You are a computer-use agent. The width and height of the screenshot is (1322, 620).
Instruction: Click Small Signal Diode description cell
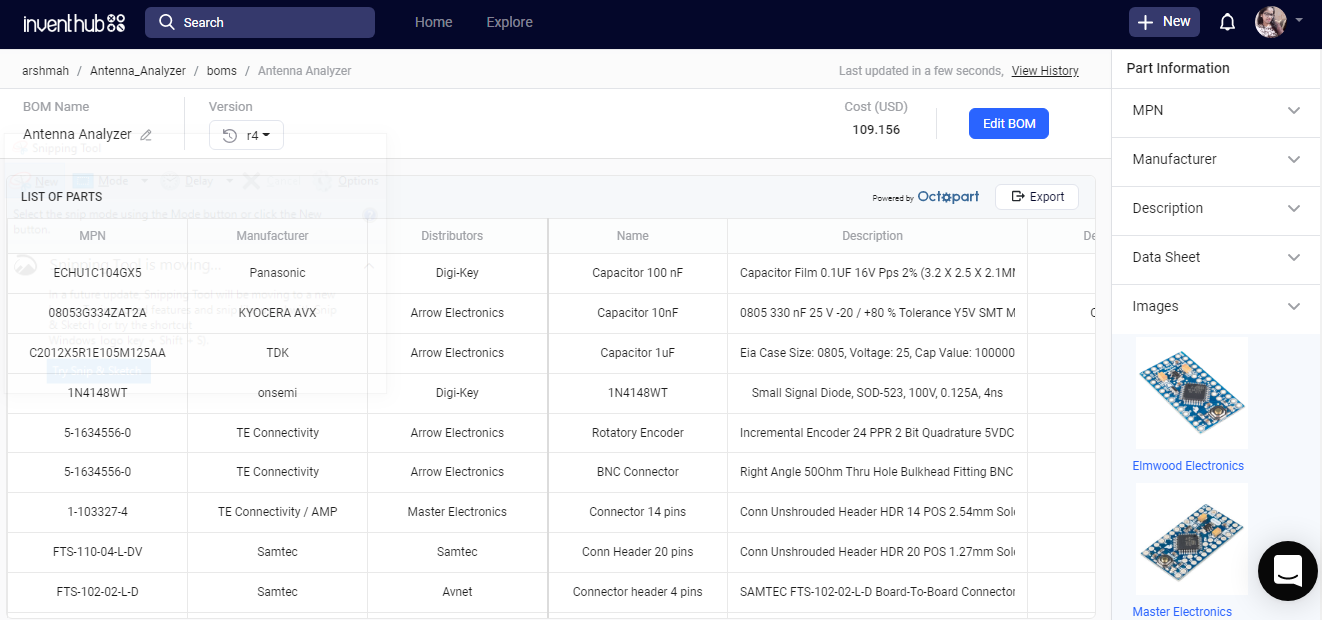[877, 393]
